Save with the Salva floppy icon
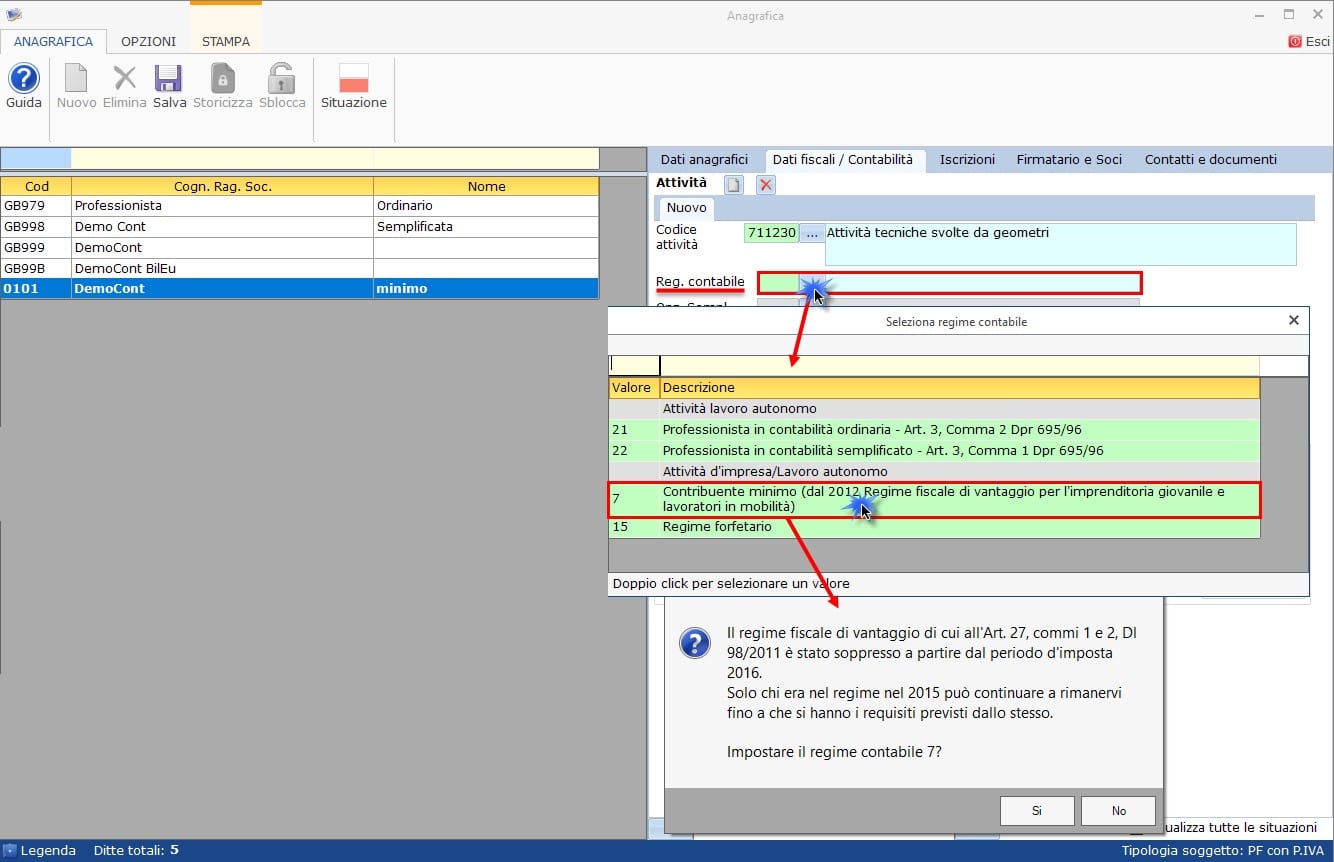 pos(168,79)
